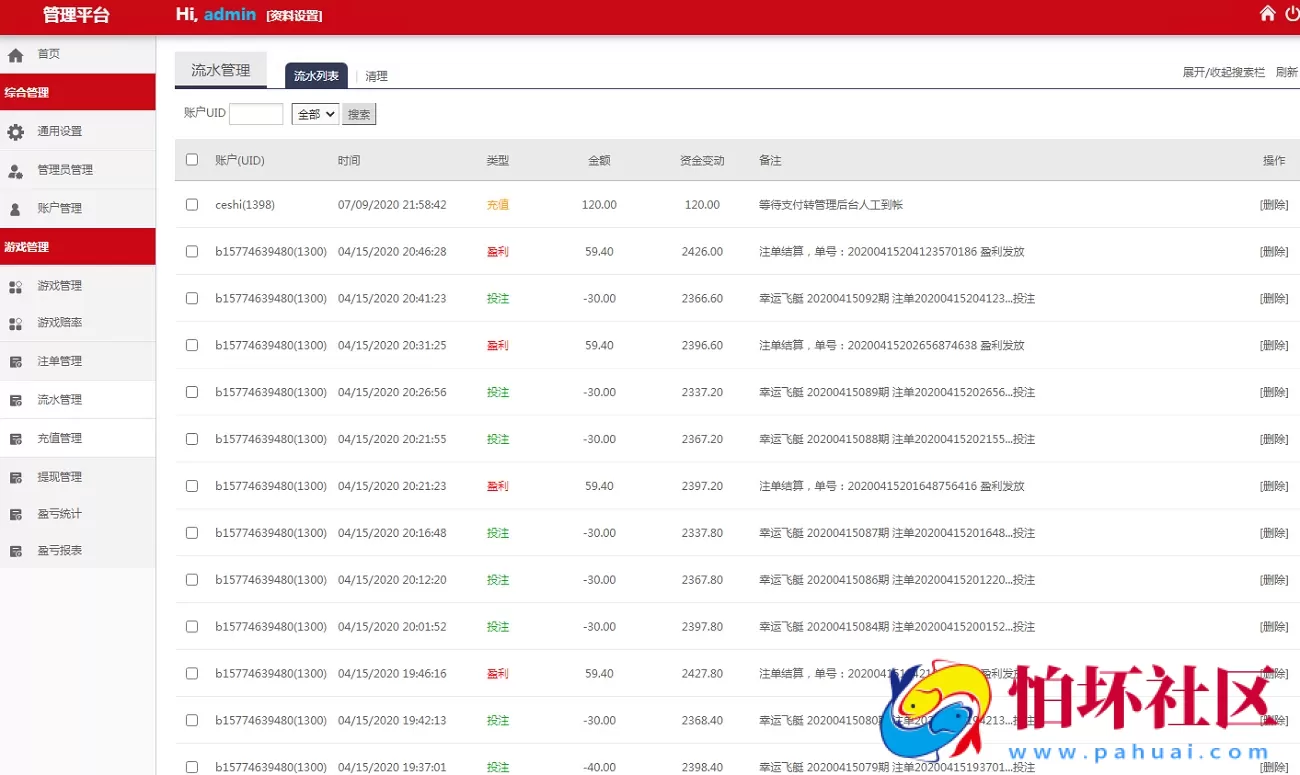Click the home icon in the top bar
The height and width of the screenshot is (775, 1300).
pos(1267,13)
